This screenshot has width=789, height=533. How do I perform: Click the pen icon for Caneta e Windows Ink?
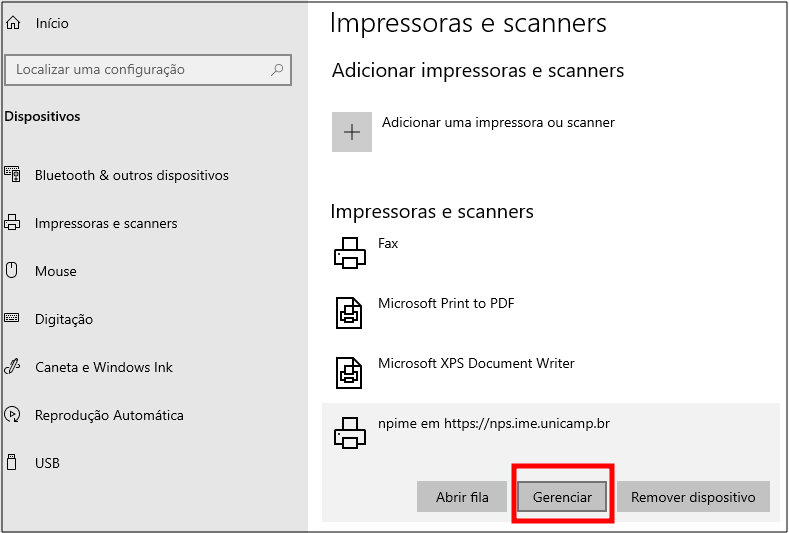(x=12, y=366)
